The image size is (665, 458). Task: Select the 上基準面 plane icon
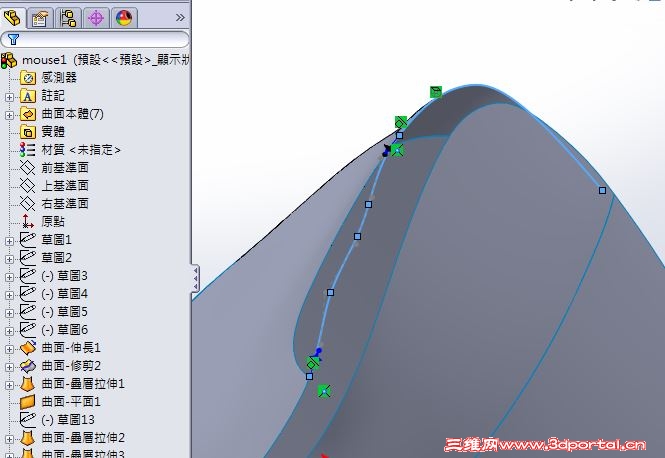(28, 186)
